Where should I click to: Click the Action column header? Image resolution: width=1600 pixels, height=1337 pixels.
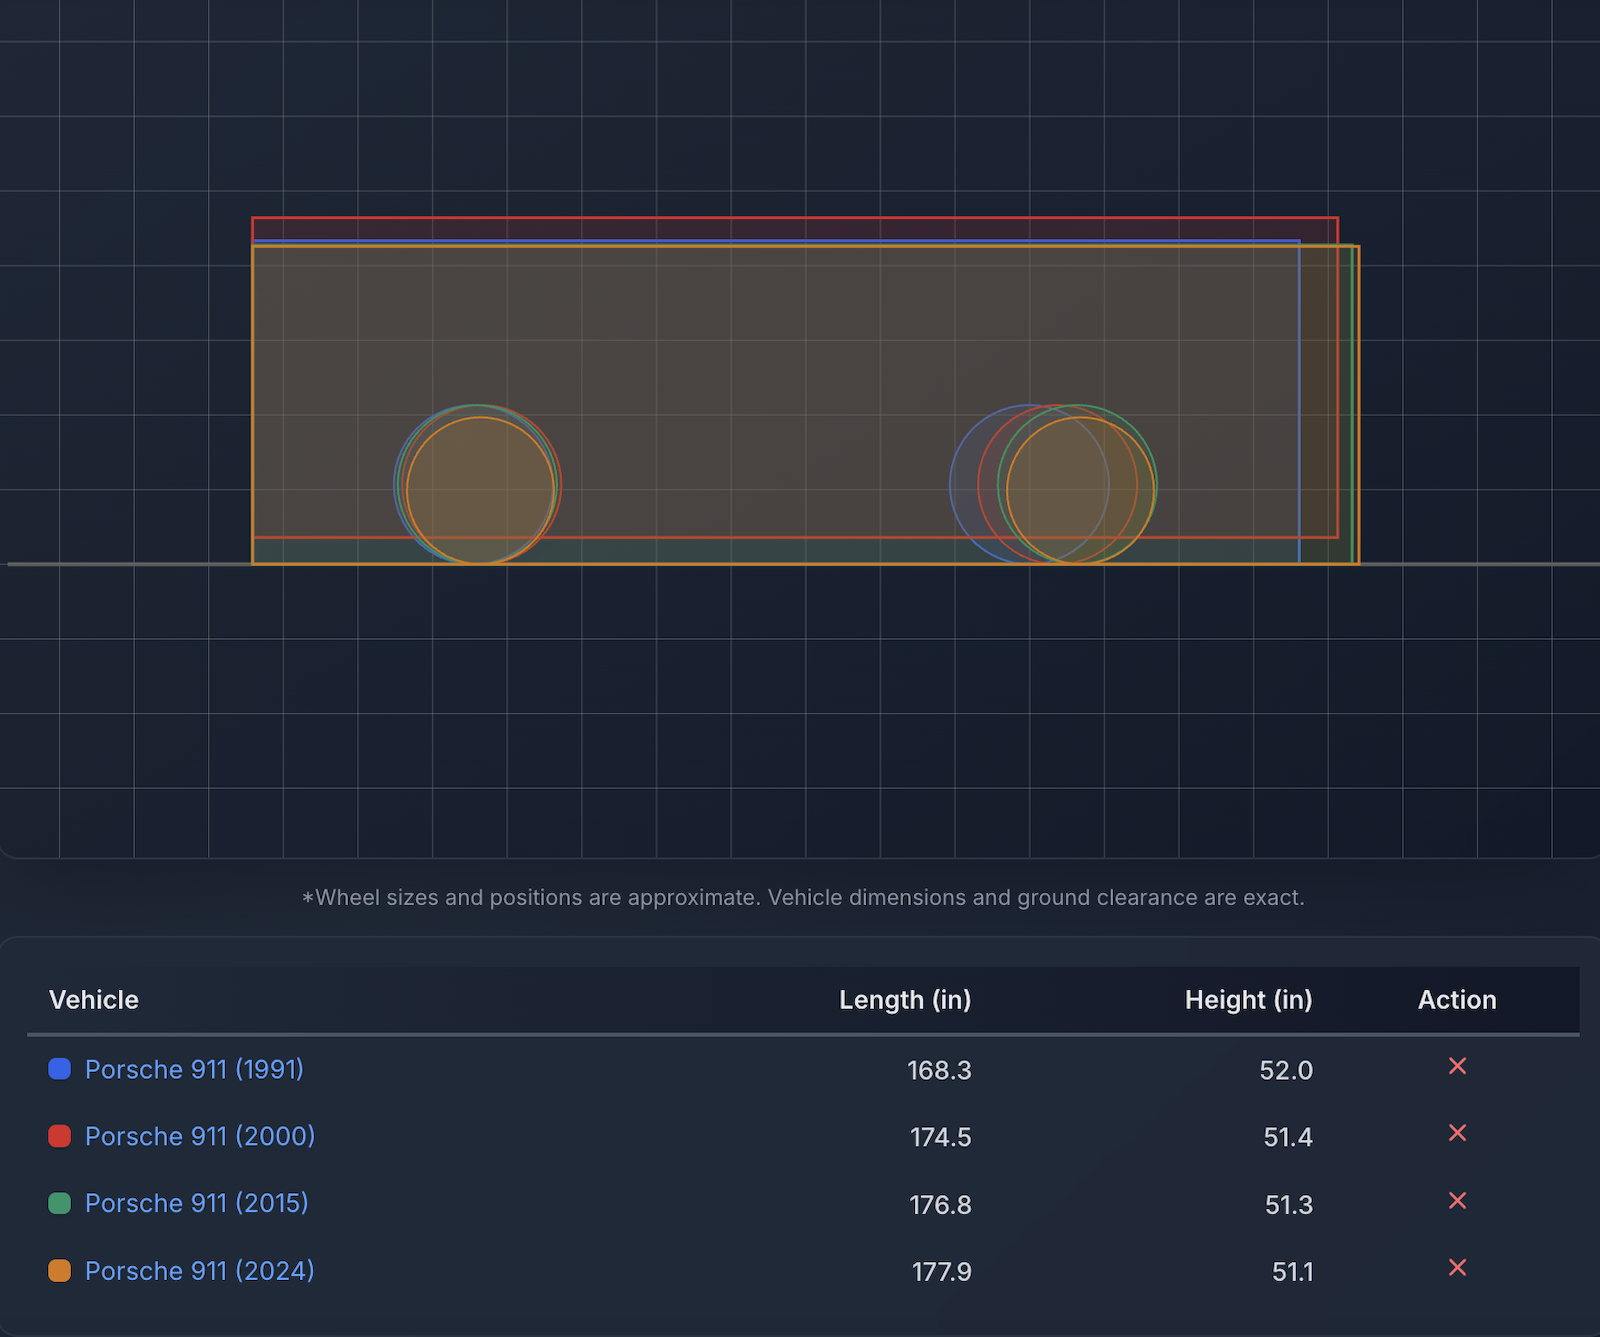click(1457, 1000)
